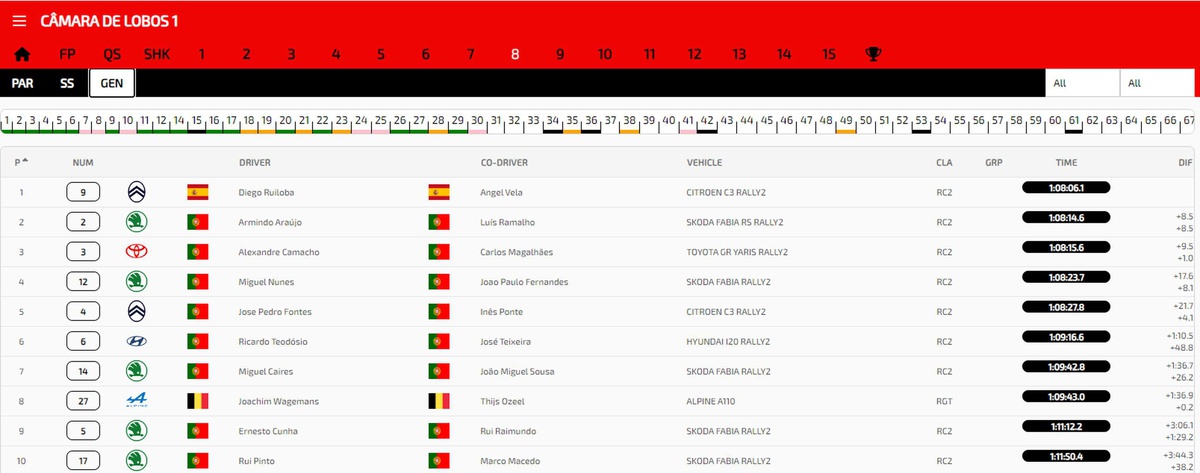The width and height of the screenshot is (1200, 473).
Task: Click Alpine logo in Joachim Wagemans row
Action: pos(137,401)
